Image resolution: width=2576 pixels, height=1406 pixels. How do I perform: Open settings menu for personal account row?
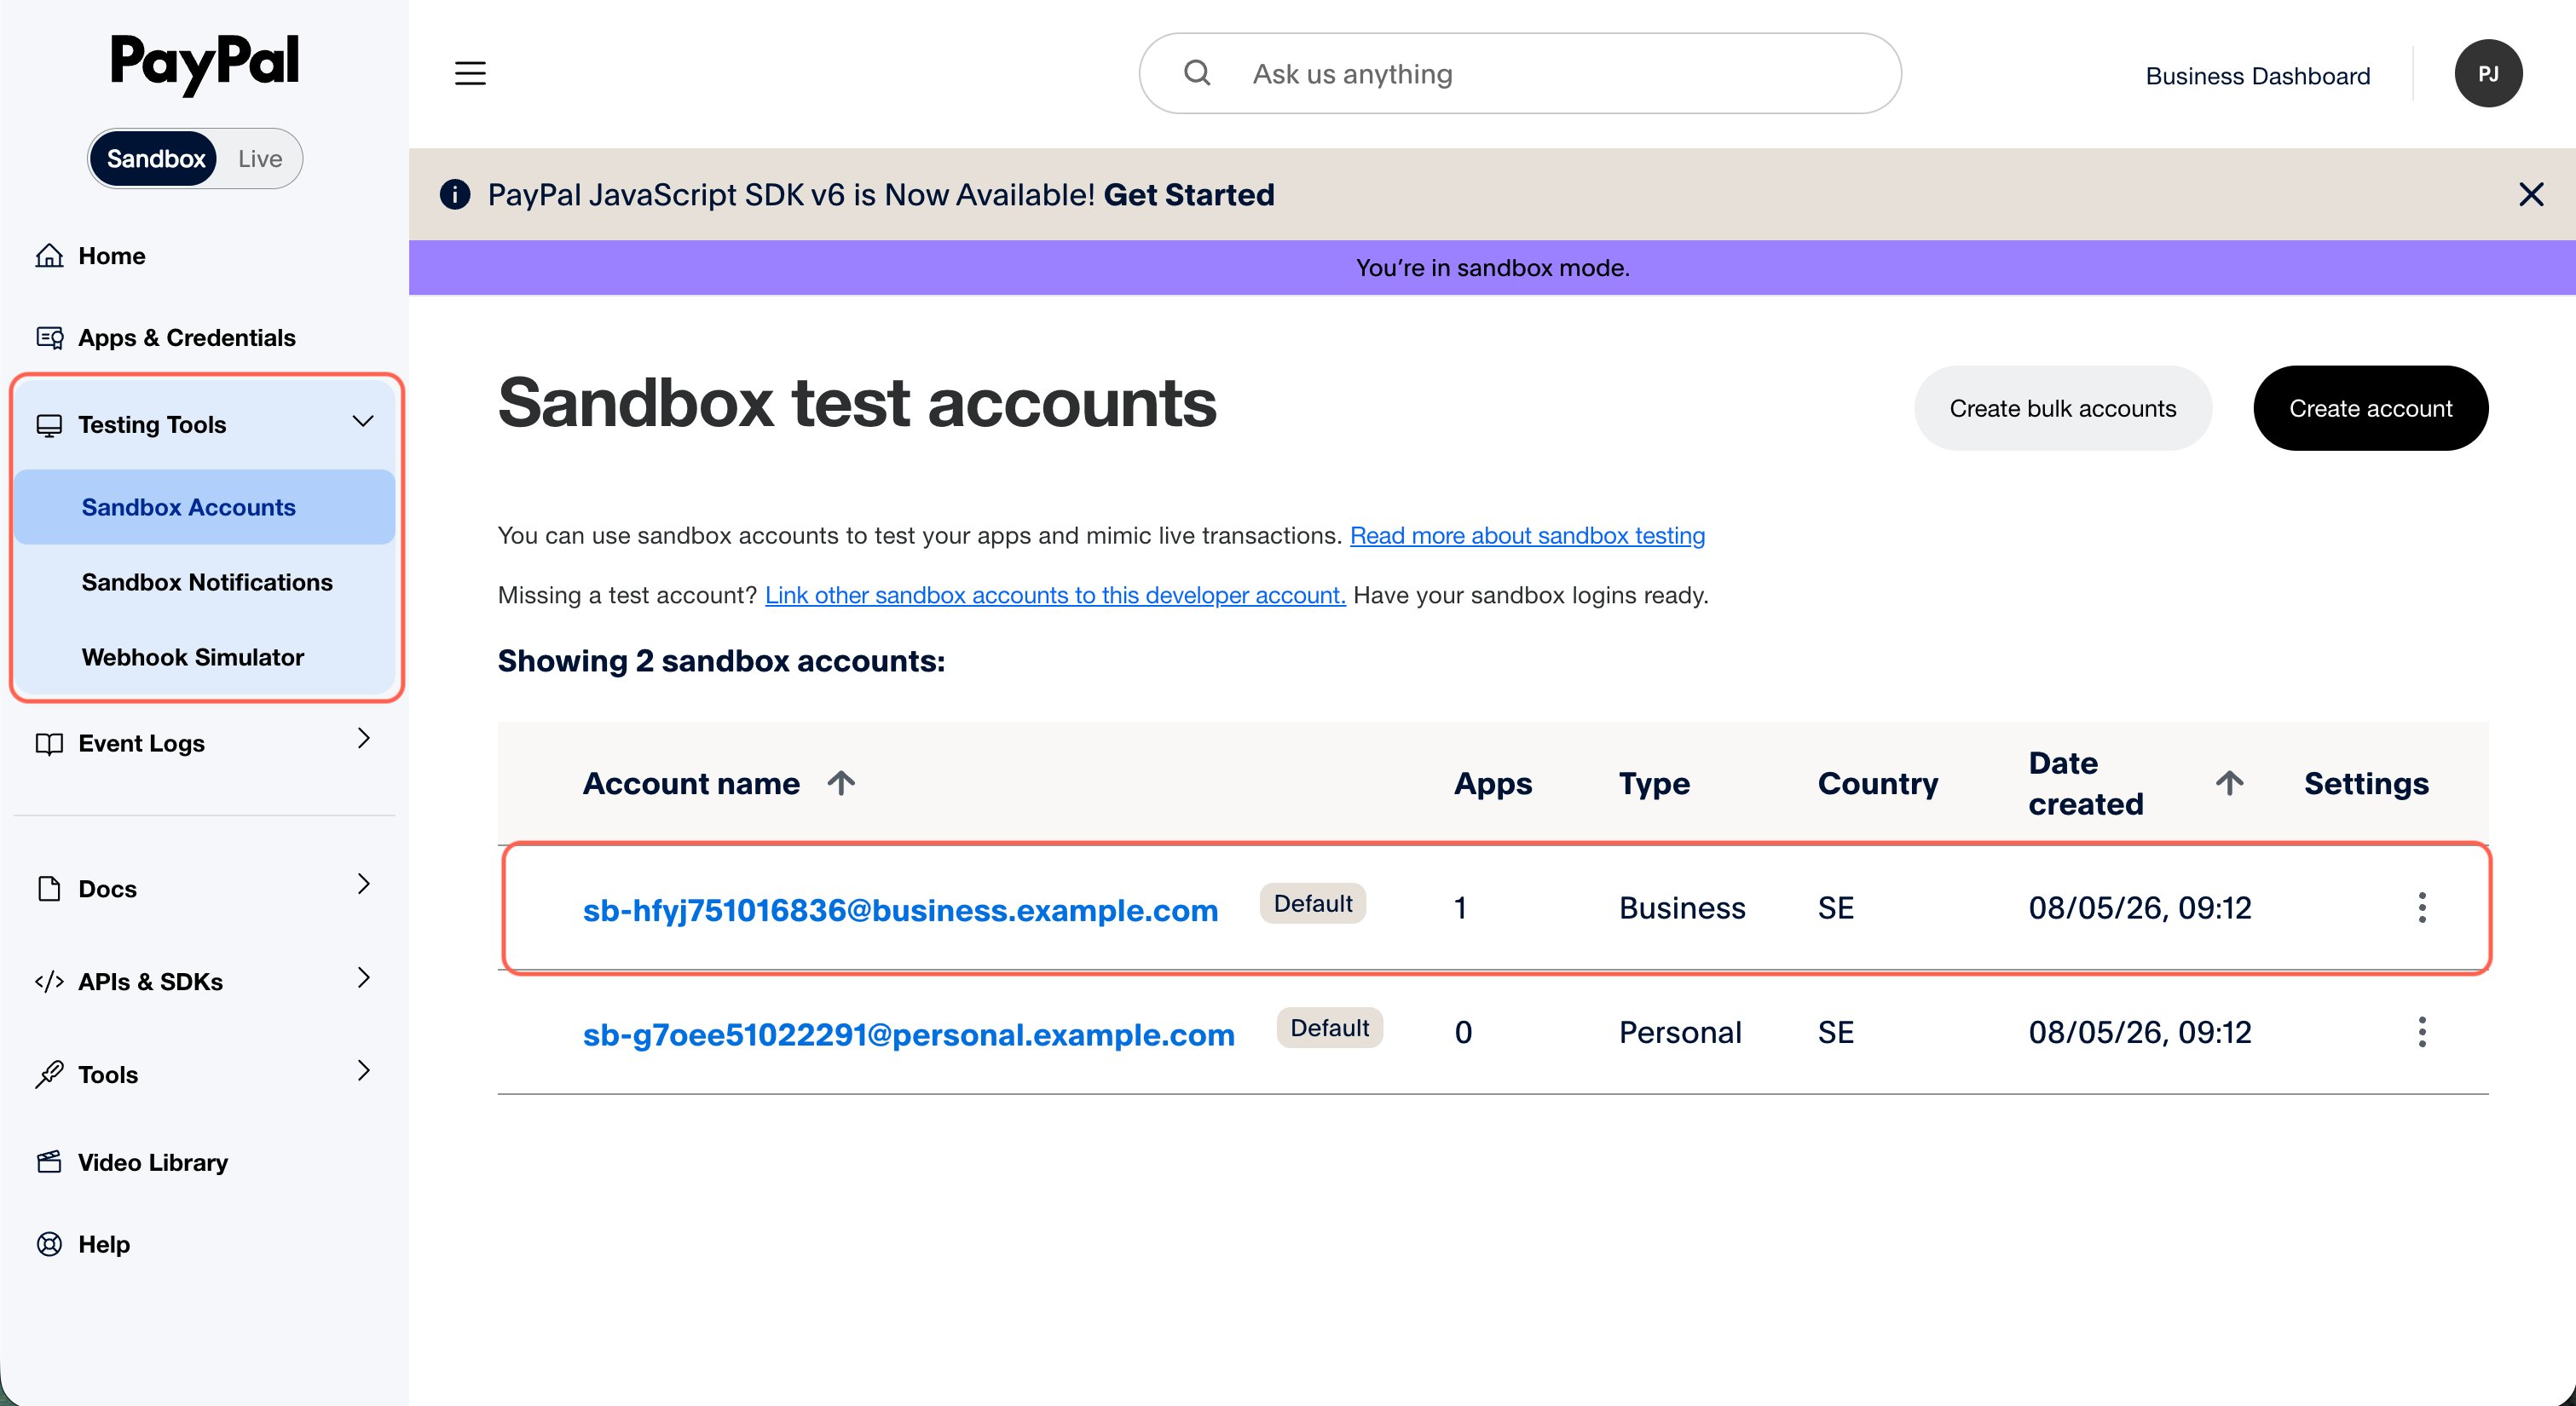pos(2421,1032)
